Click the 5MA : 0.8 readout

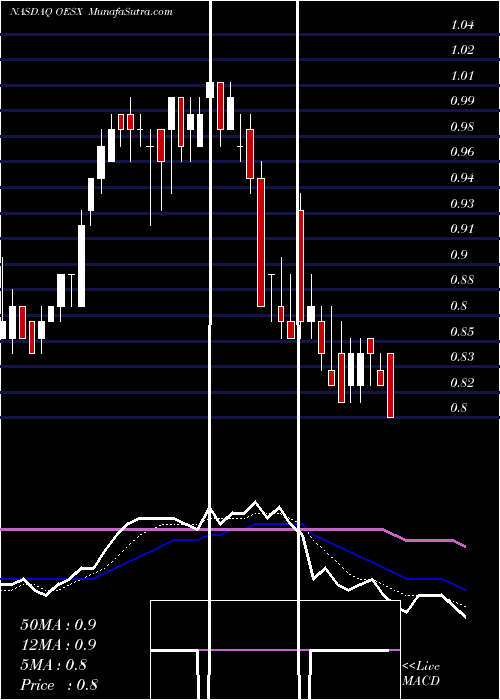point(54,665)
